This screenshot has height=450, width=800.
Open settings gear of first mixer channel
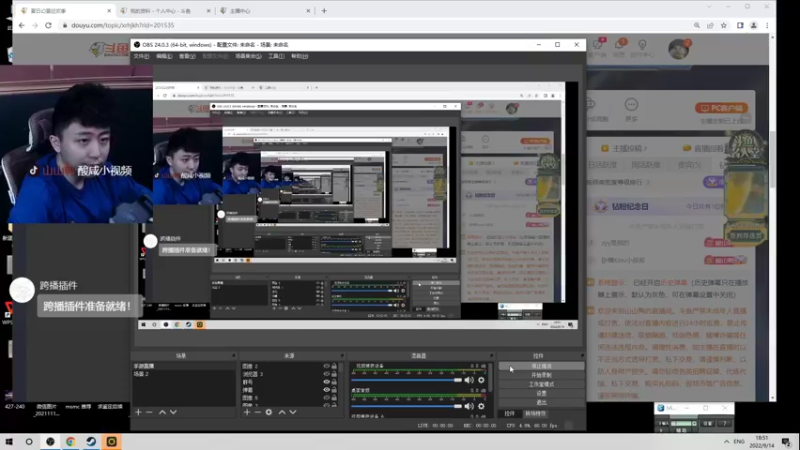pyautogui.click(x=481, y=380)
